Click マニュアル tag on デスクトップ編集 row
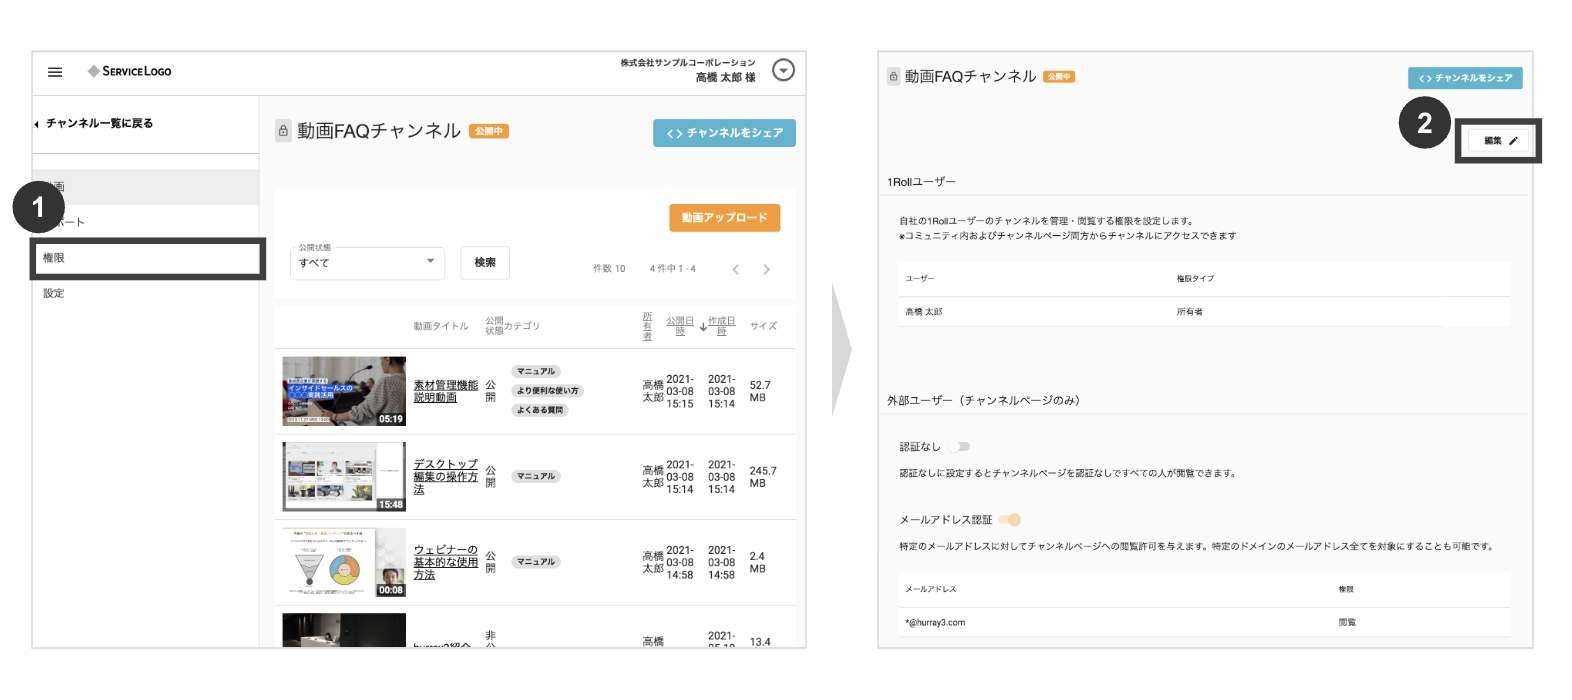The width and height of the screenshot is (1572, 700). tap(536, 476)
